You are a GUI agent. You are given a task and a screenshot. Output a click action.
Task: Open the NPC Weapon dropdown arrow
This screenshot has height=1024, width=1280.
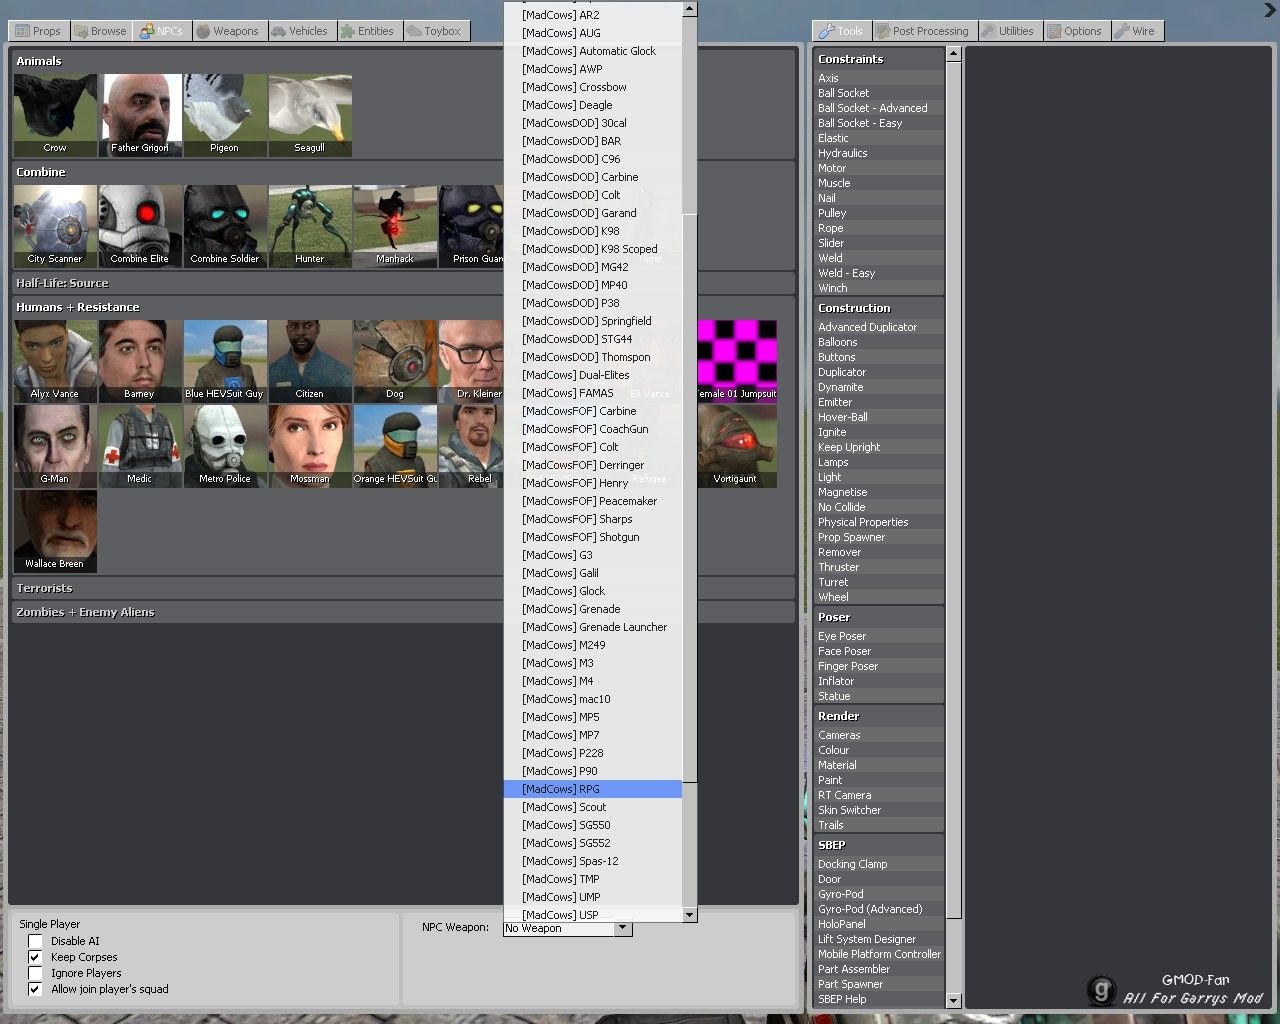point(622,928)
